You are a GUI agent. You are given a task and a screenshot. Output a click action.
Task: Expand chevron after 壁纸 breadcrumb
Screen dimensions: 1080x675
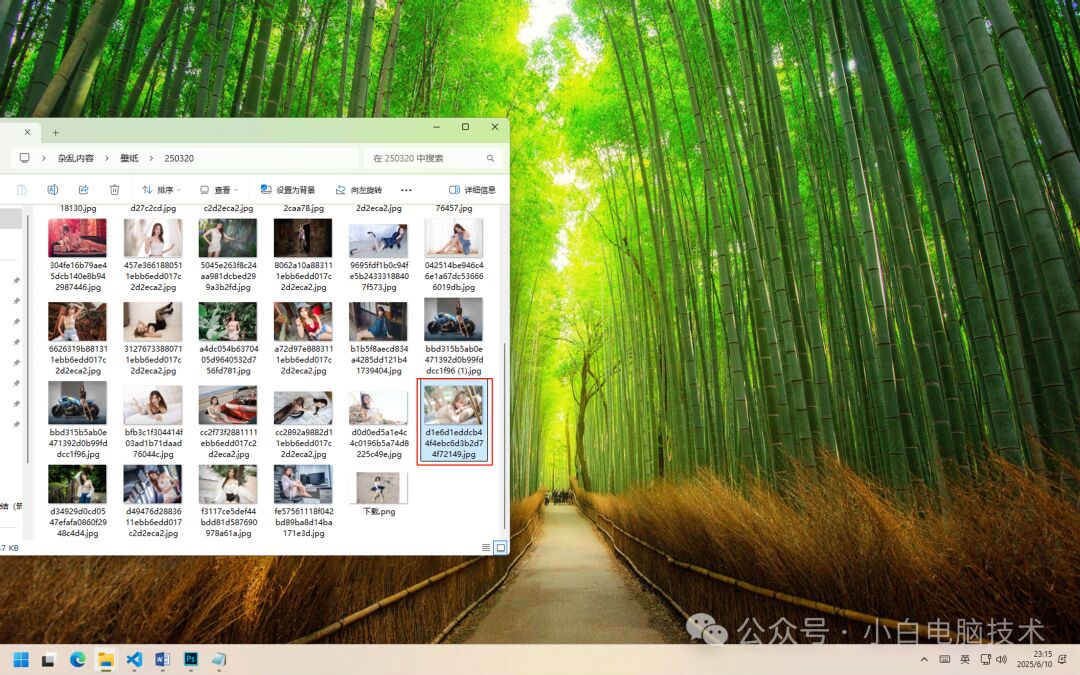pos(151,158)
